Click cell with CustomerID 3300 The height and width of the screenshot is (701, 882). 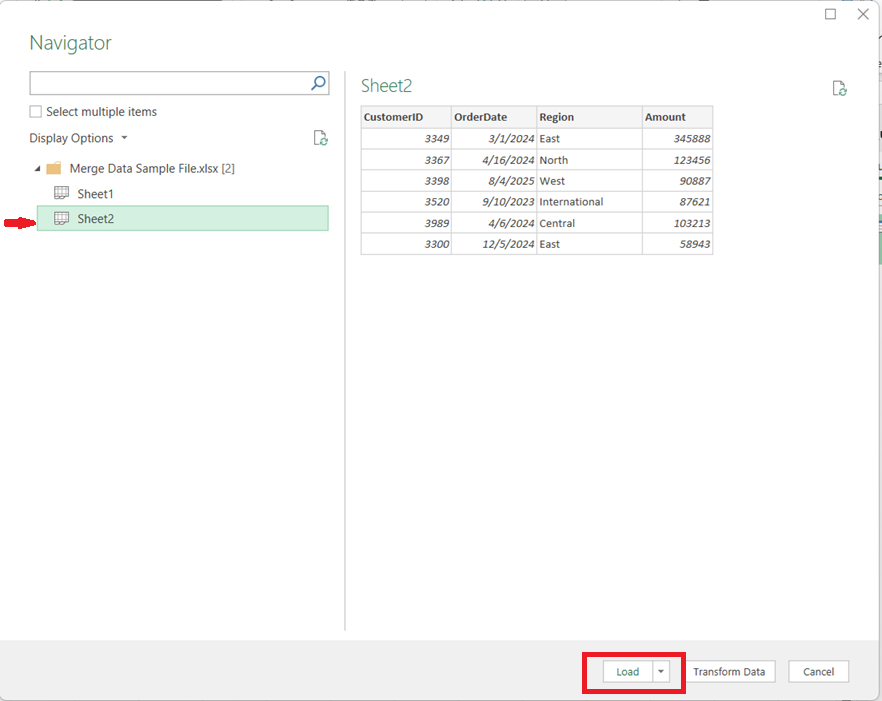(x=406, y=244)
